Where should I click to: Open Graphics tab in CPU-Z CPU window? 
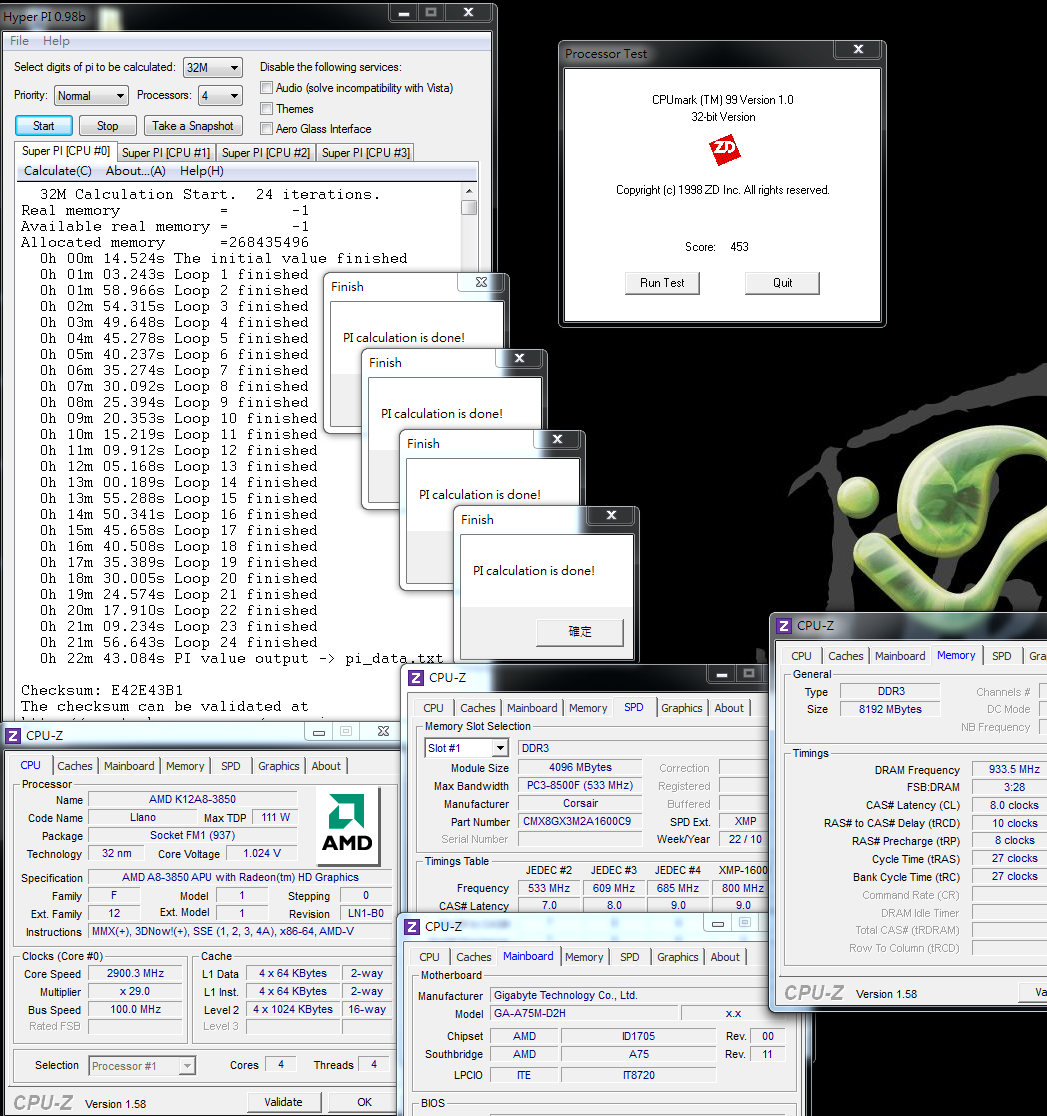(x=278, y=766)
